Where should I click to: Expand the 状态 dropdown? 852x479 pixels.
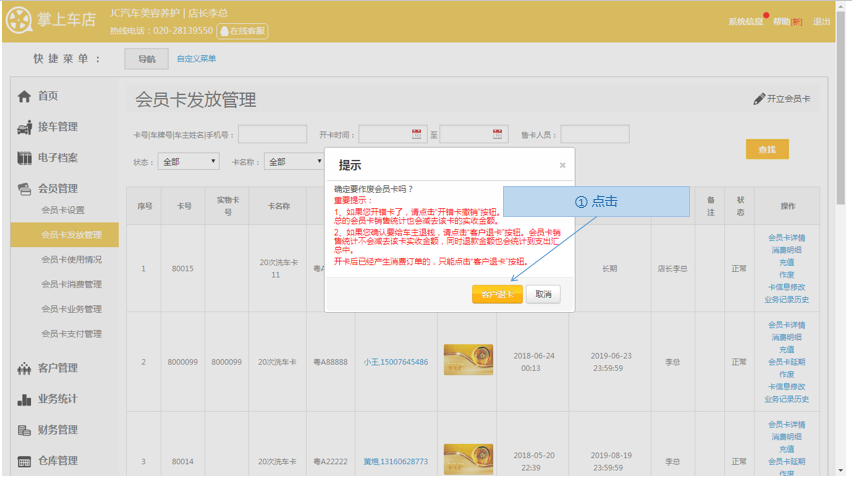(189, 161)
